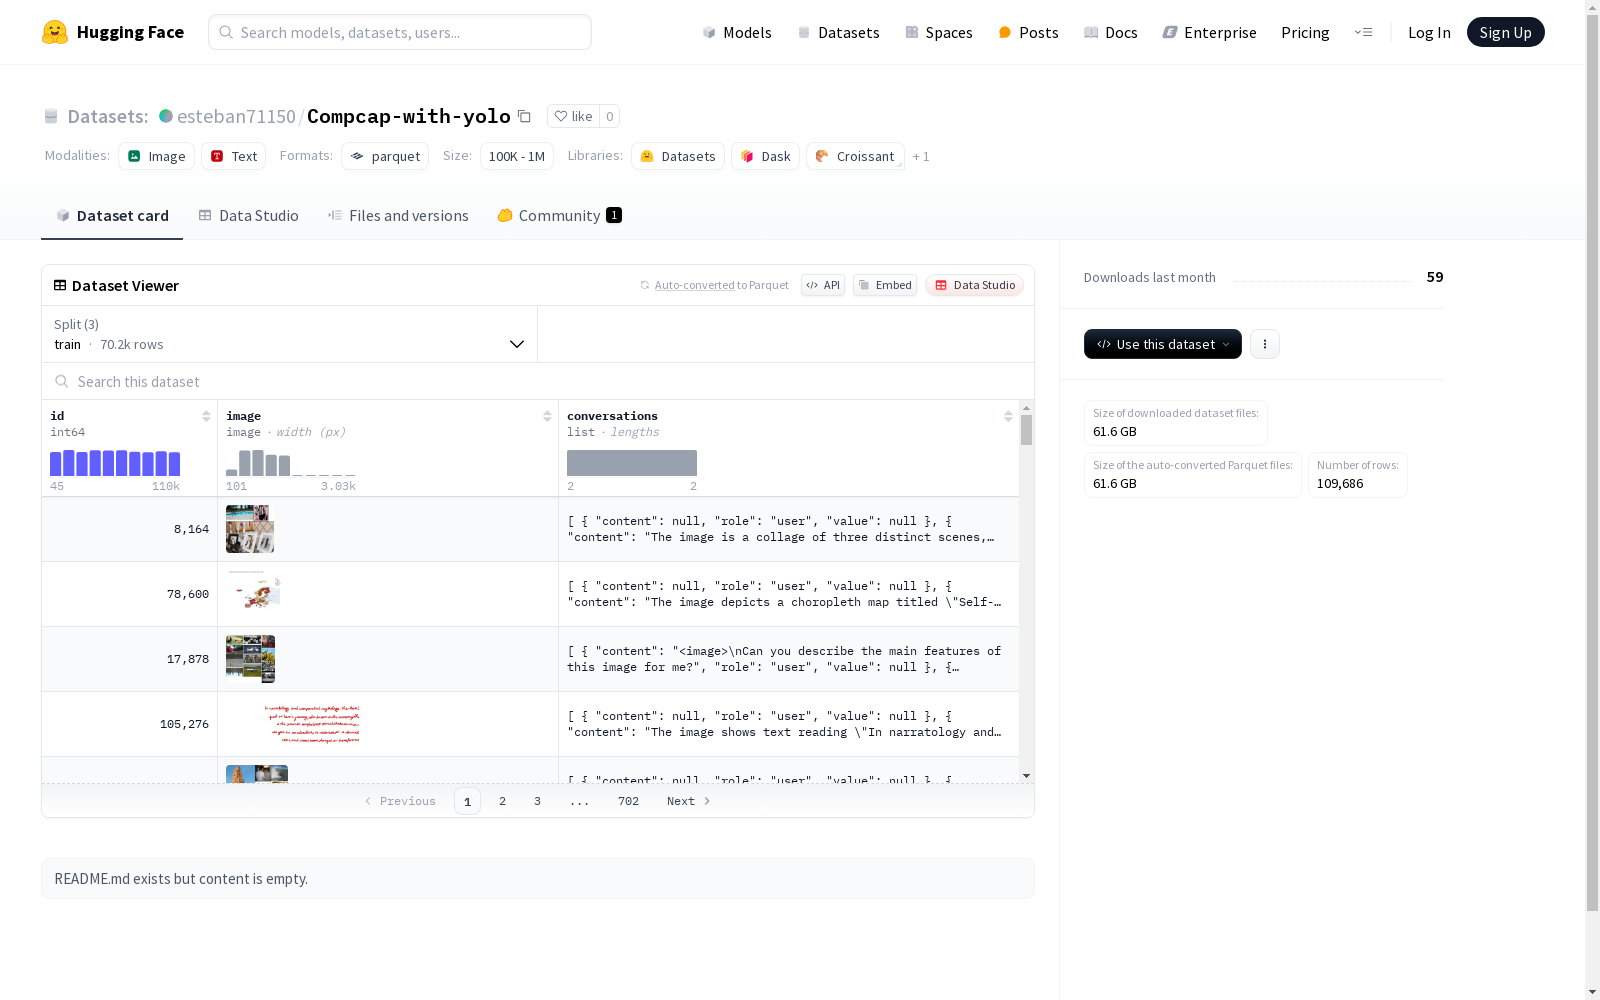Sort by the id column arrows

point(206,416)
